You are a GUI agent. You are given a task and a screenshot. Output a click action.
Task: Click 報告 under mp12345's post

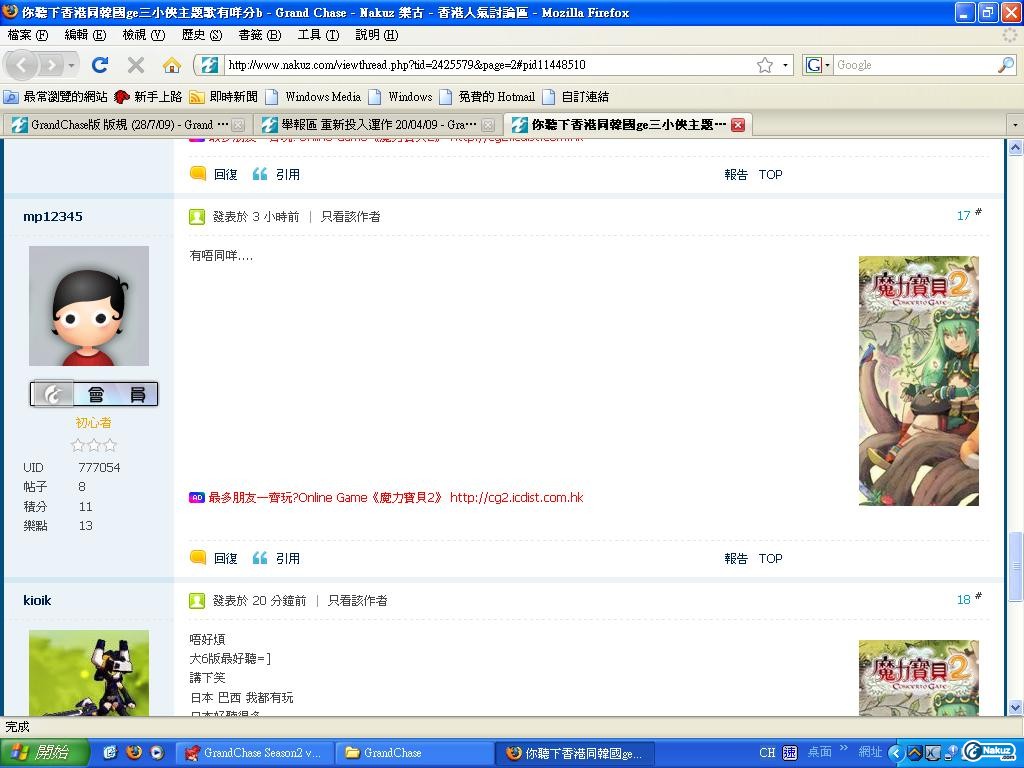tap(736, 559)
